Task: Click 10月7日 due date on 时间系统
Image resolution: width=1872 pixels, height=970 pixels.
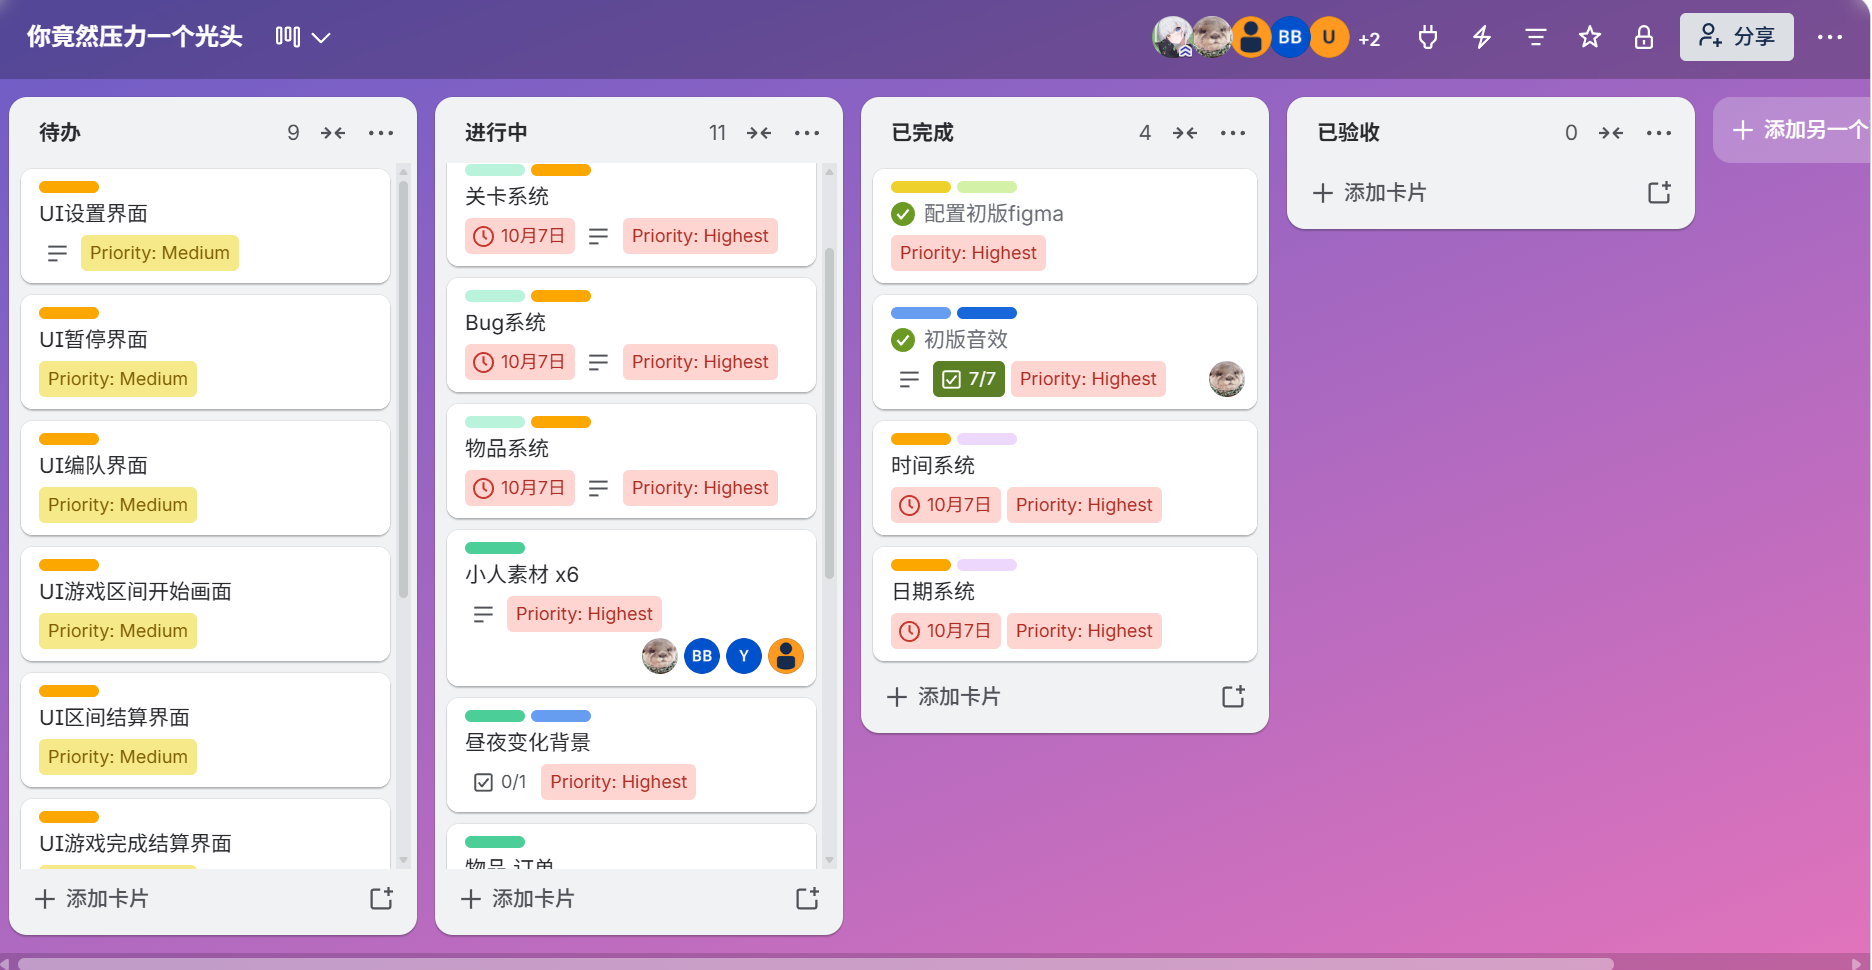Action: (x=946, y=505)
